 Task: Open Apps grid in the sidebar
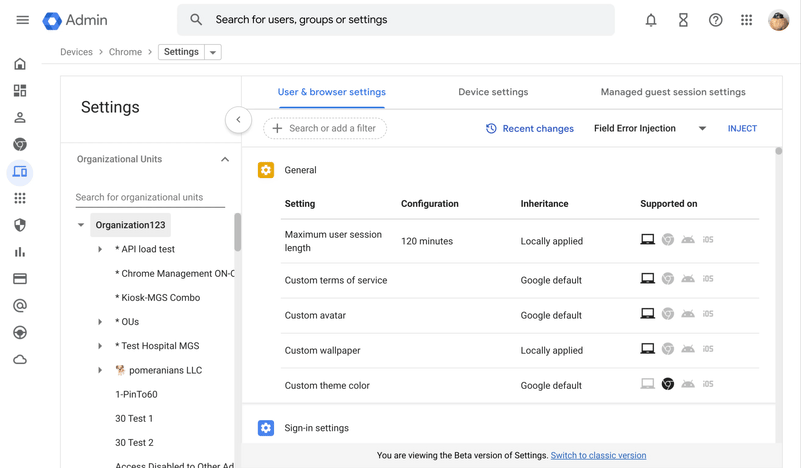(x=20, y=198)
